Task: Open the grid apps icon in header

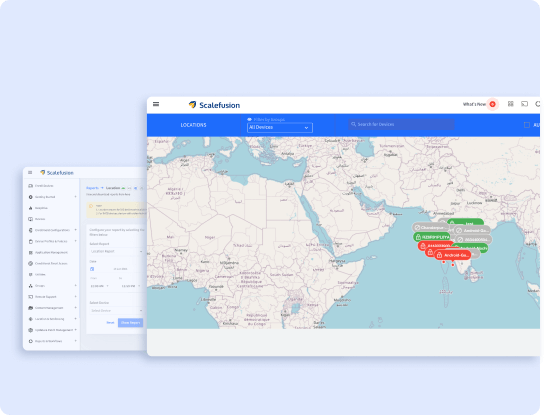Action: 510,104
